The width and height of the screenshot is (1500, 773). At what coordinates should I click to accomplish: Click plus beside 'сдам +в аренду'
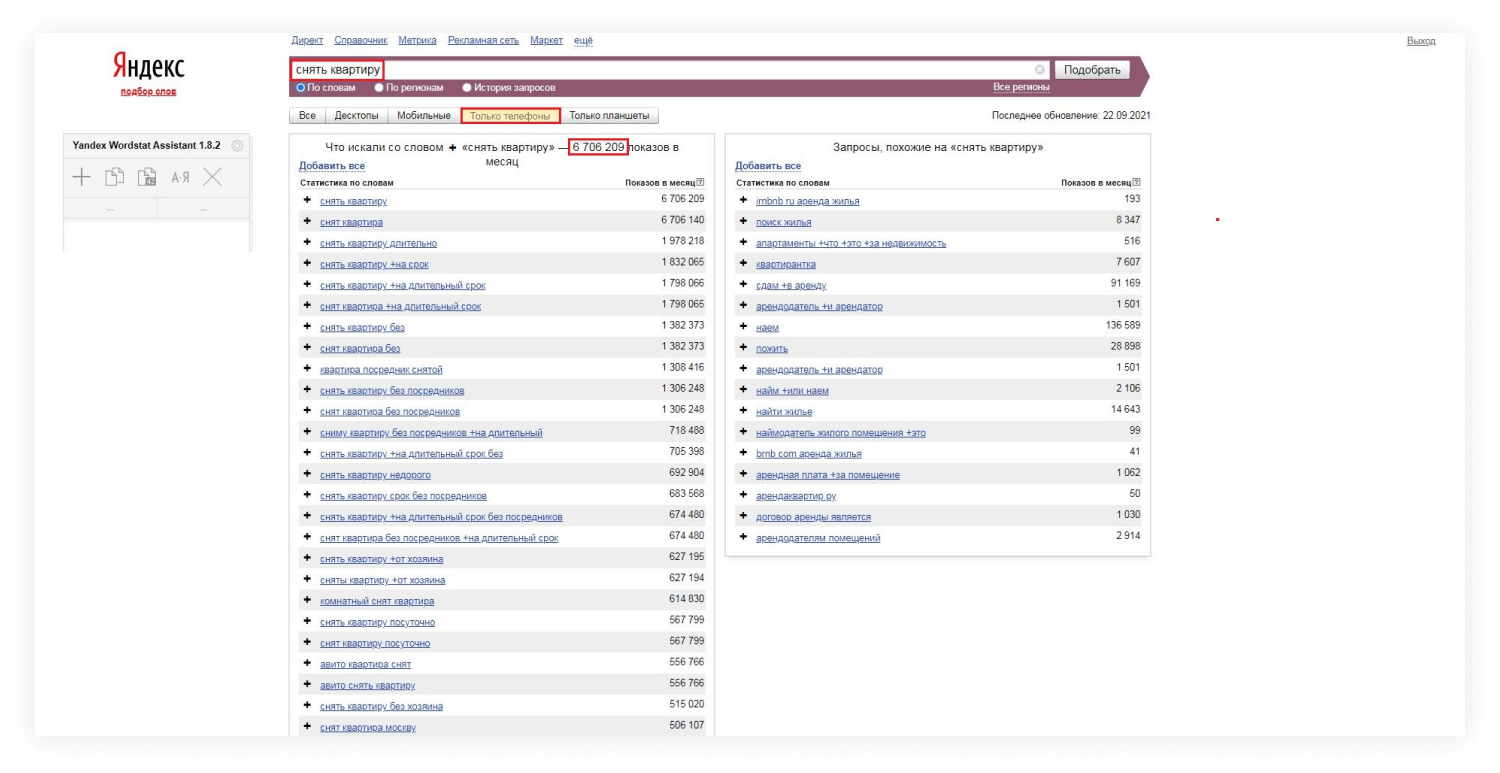tap(744, 285)
